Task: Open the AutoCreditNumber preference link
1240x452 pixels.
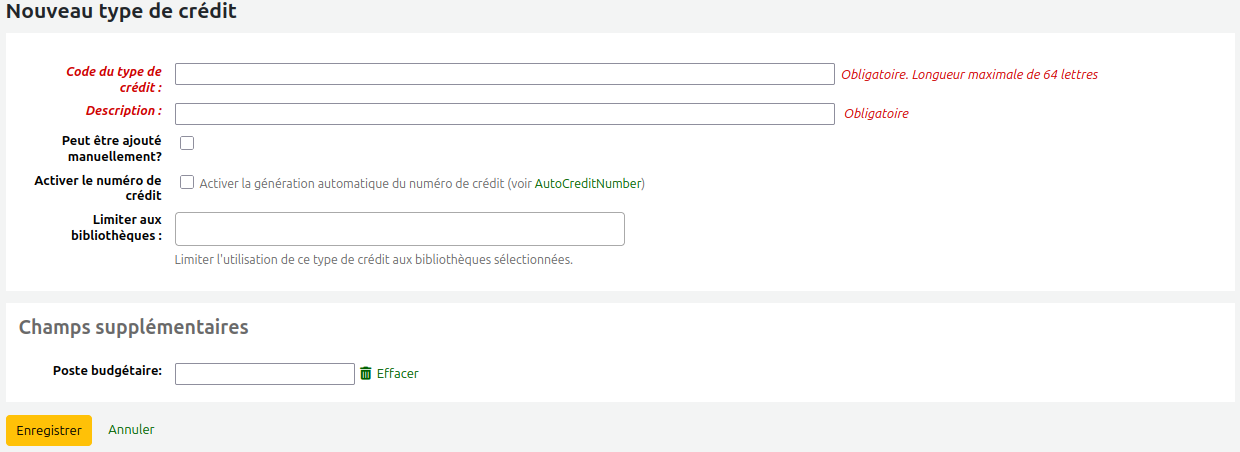Action: click(x=588, y=184)
